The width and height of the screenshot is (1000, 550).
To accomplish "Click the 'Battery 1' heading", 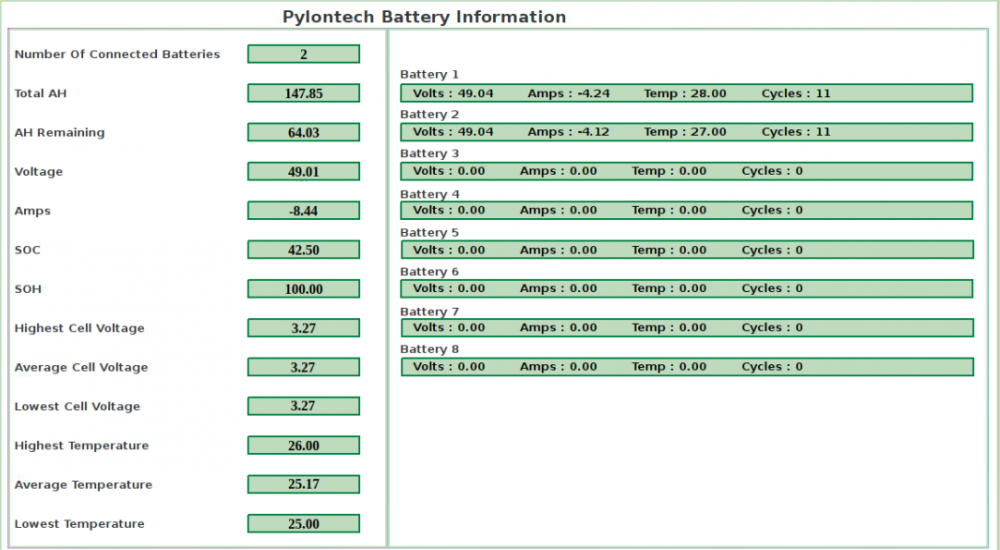I will pyautogui.click(x=429, y=75).
